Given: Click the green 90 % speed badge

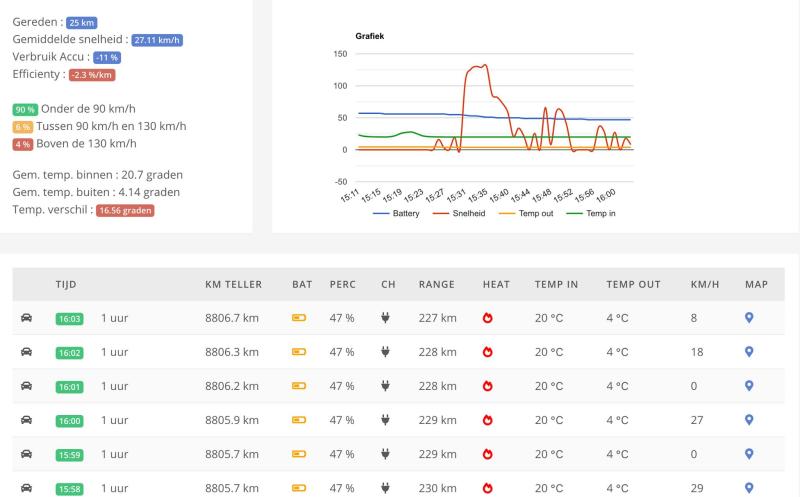Looking at the screenshot, I should (x=25, y=109).
